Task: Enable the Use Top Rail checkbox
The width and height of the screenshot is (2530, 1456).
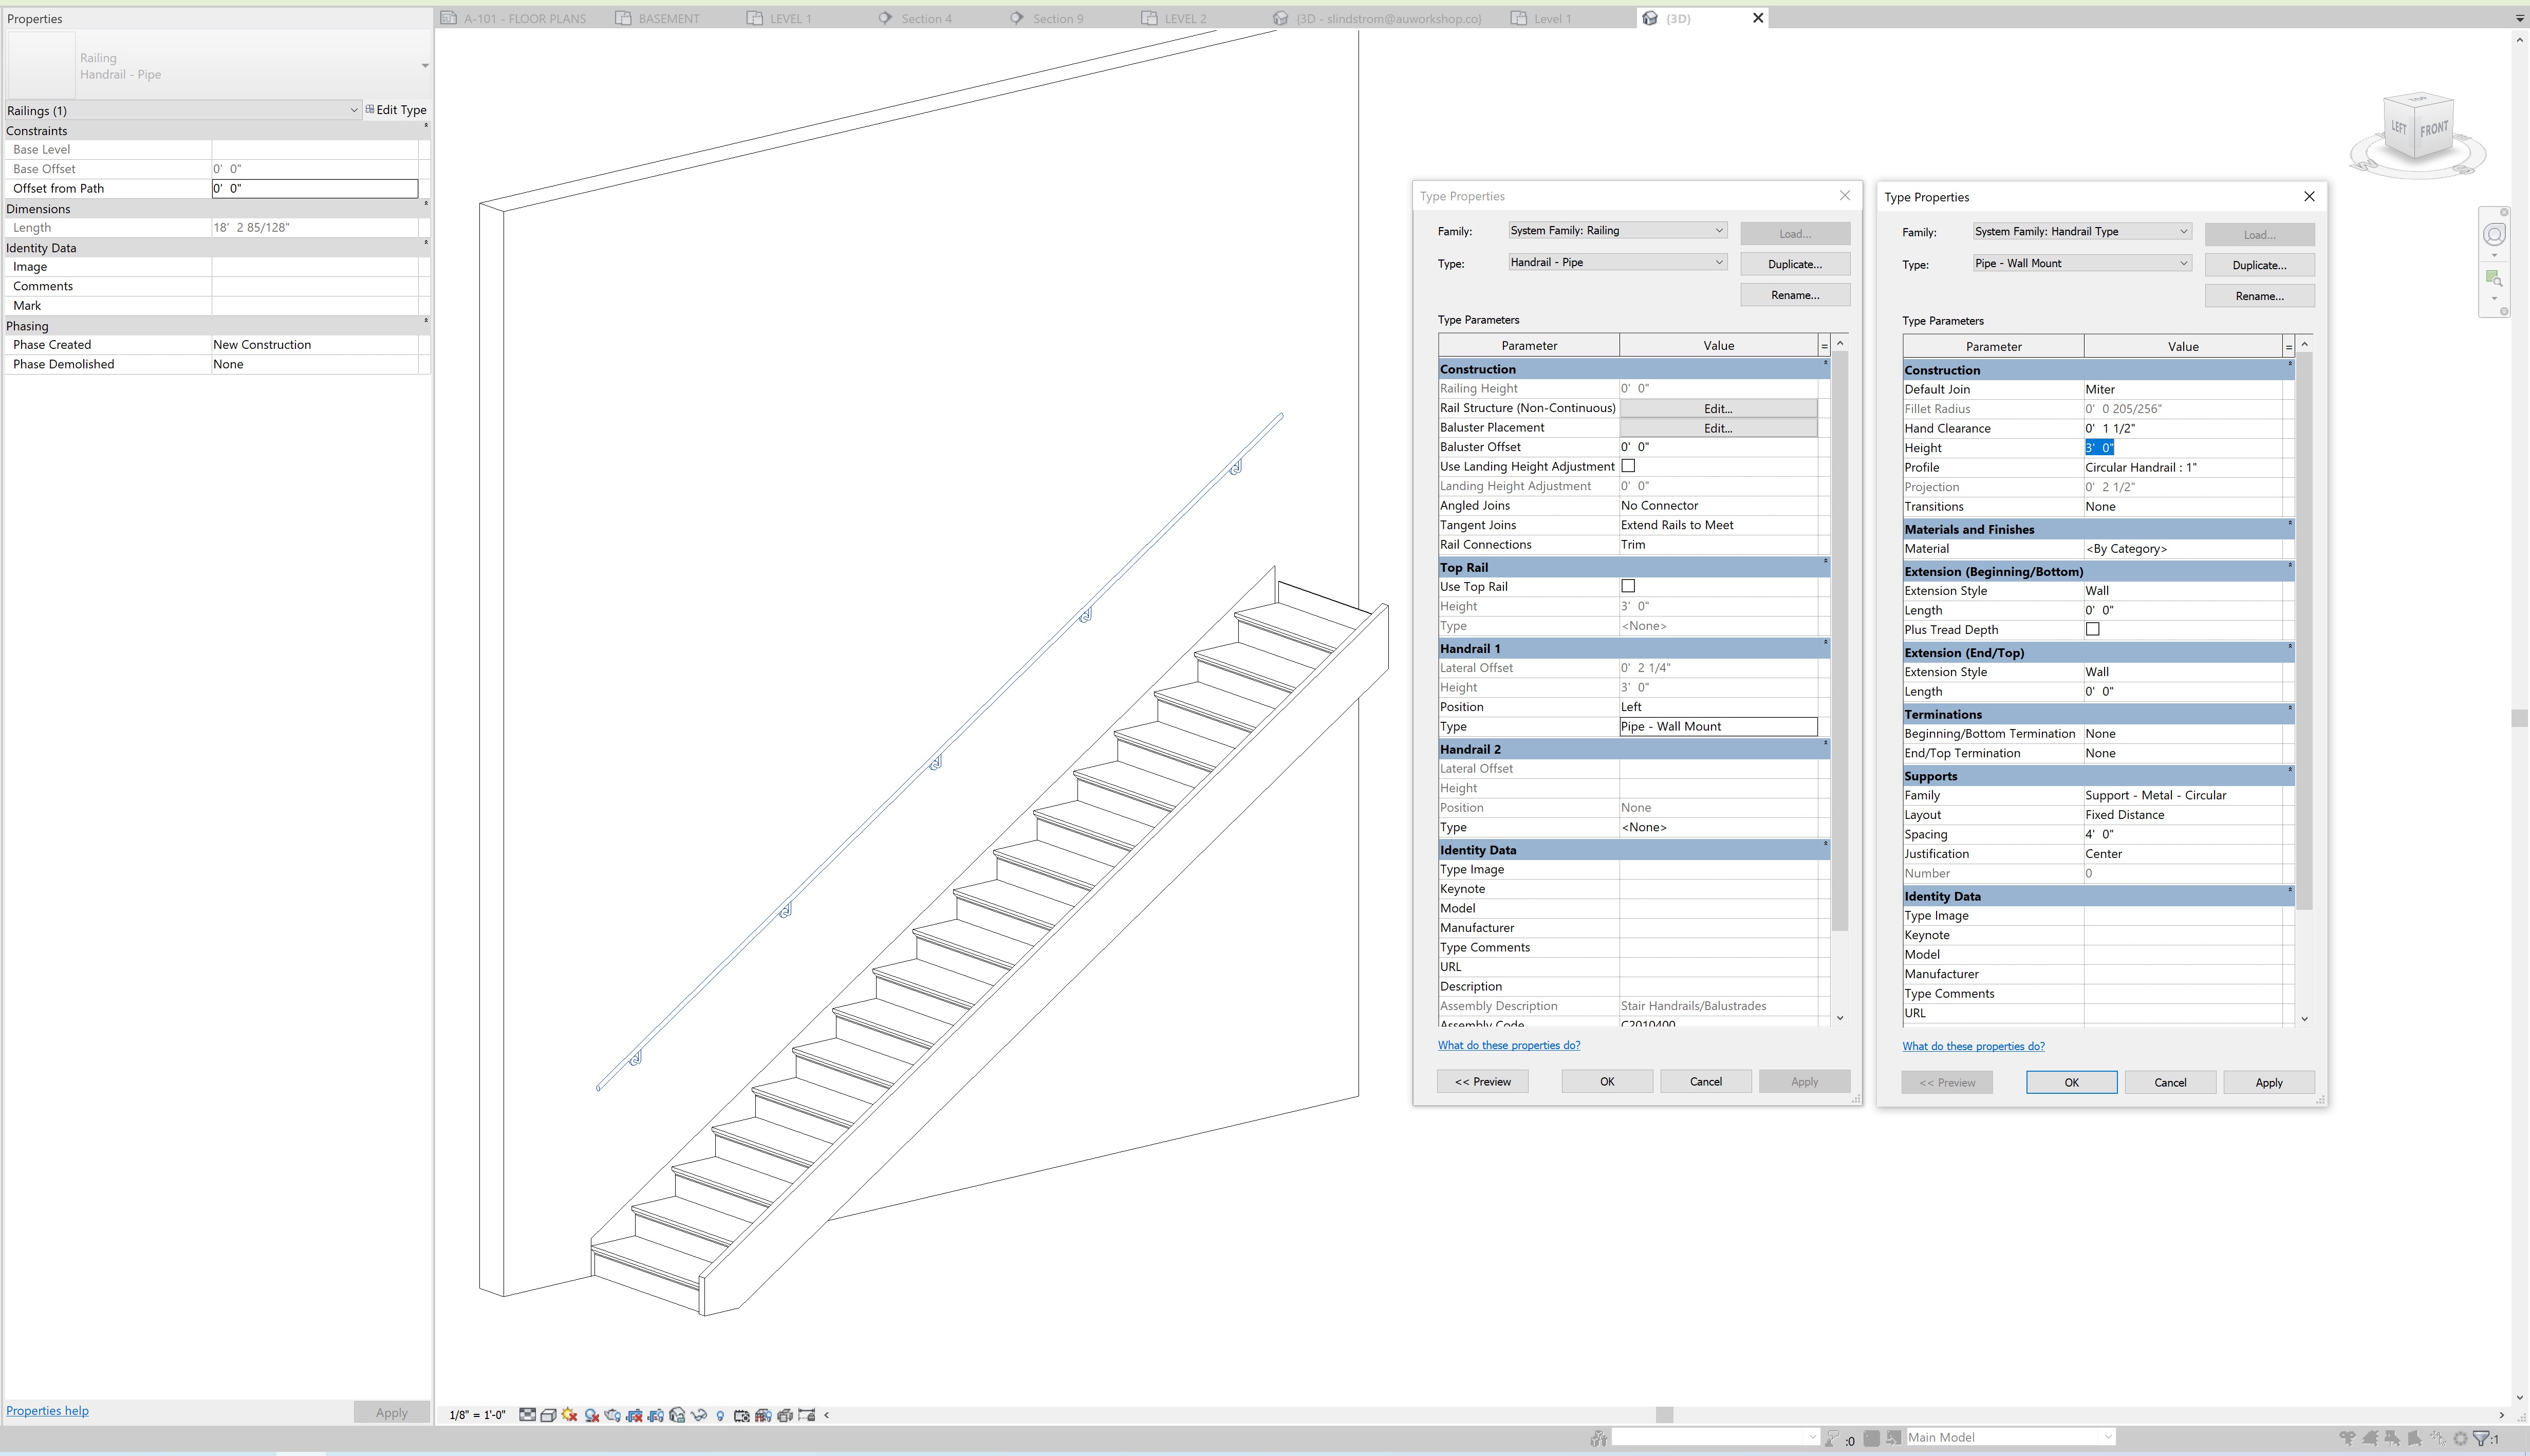Action: (1628, 586)
